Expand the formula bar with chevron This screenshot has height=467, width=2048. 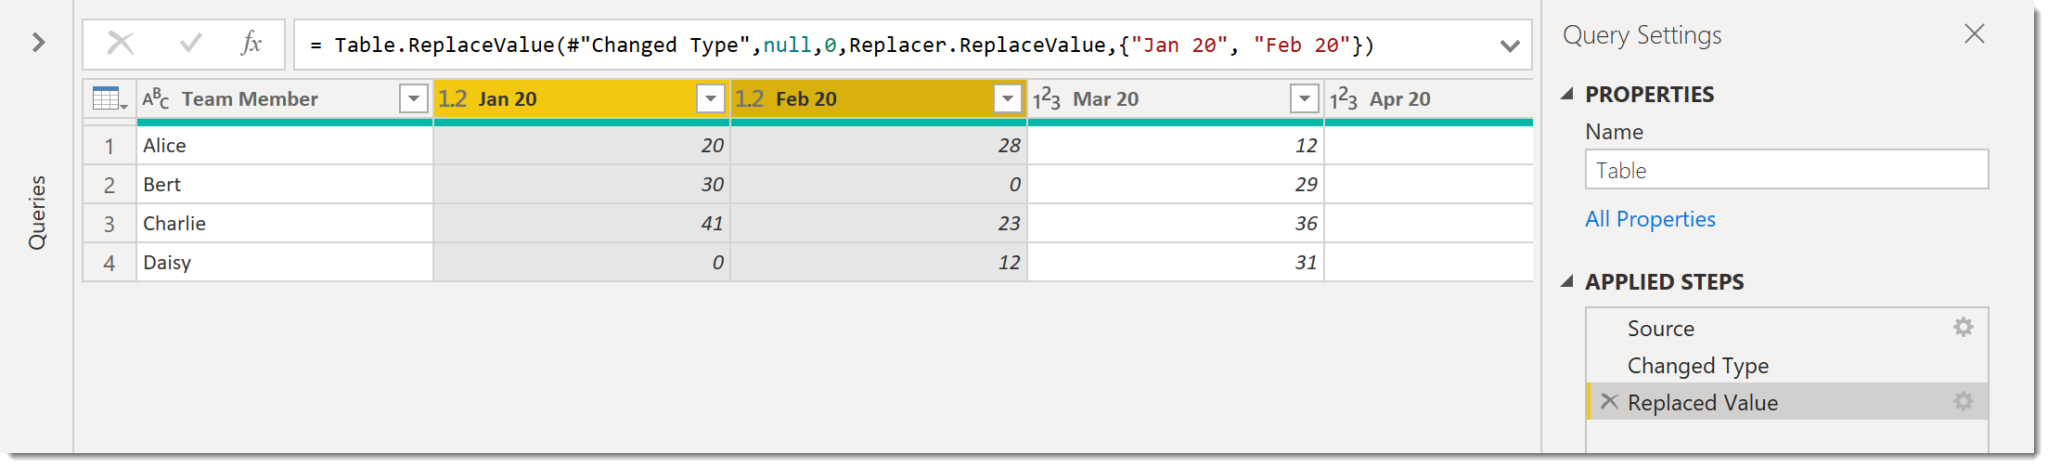tap(1510, 46)
